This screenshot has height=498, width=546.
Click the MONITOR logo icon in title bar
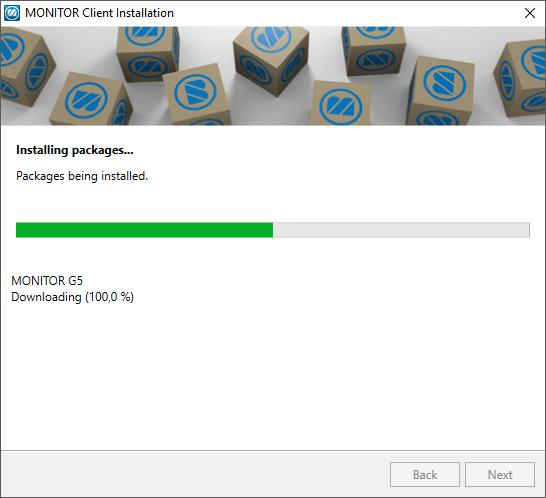pyautogui.click(x=12, y=13)
